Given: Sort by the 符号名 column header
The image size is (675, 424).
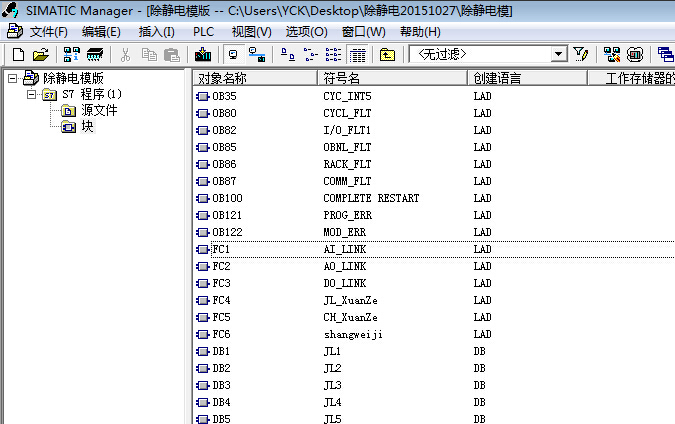Looking at the screenshot, I should [392, 78].
